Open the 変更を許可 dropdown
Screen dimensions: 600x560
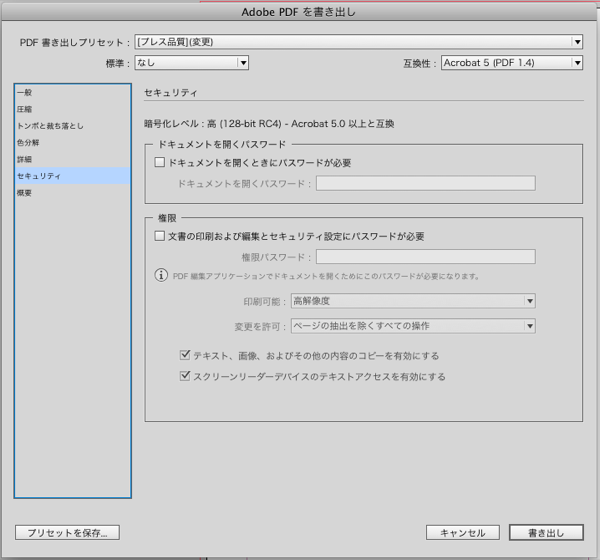[412, 326]
